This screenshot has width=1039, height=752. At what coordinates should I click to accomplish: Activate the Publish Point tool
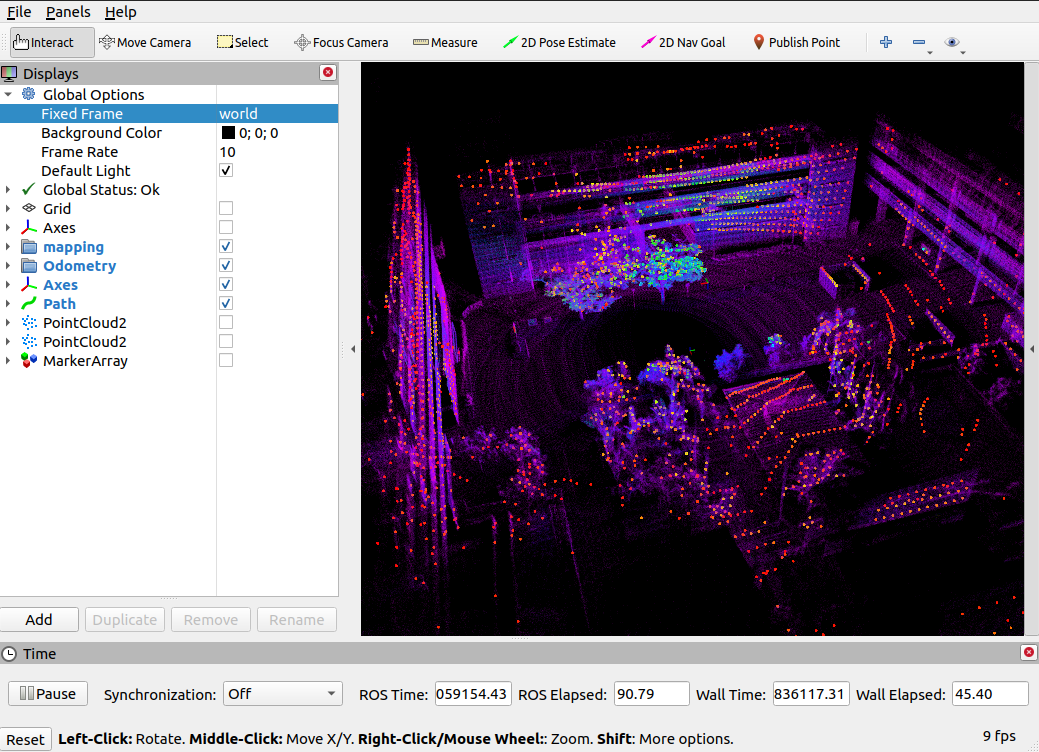tap(796, 42)
